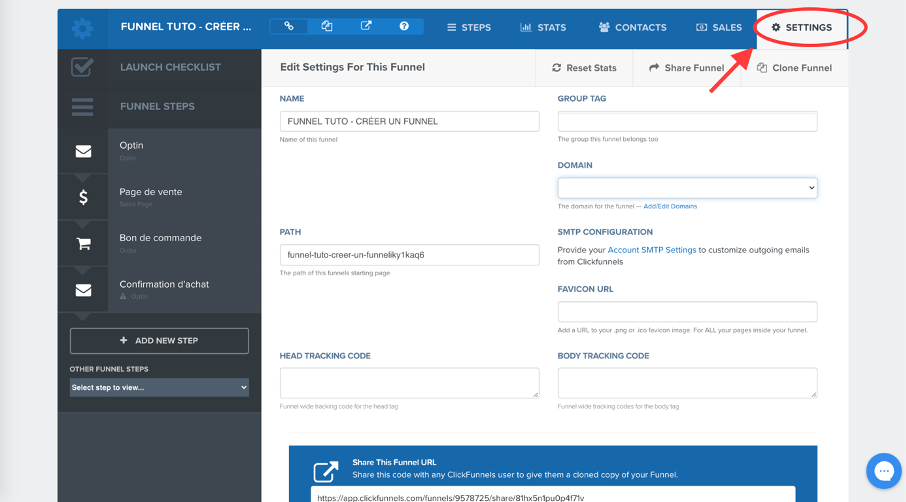Click the Head Tracking Code textarea
Screen dimensions: 906x502
coord(410,383)
